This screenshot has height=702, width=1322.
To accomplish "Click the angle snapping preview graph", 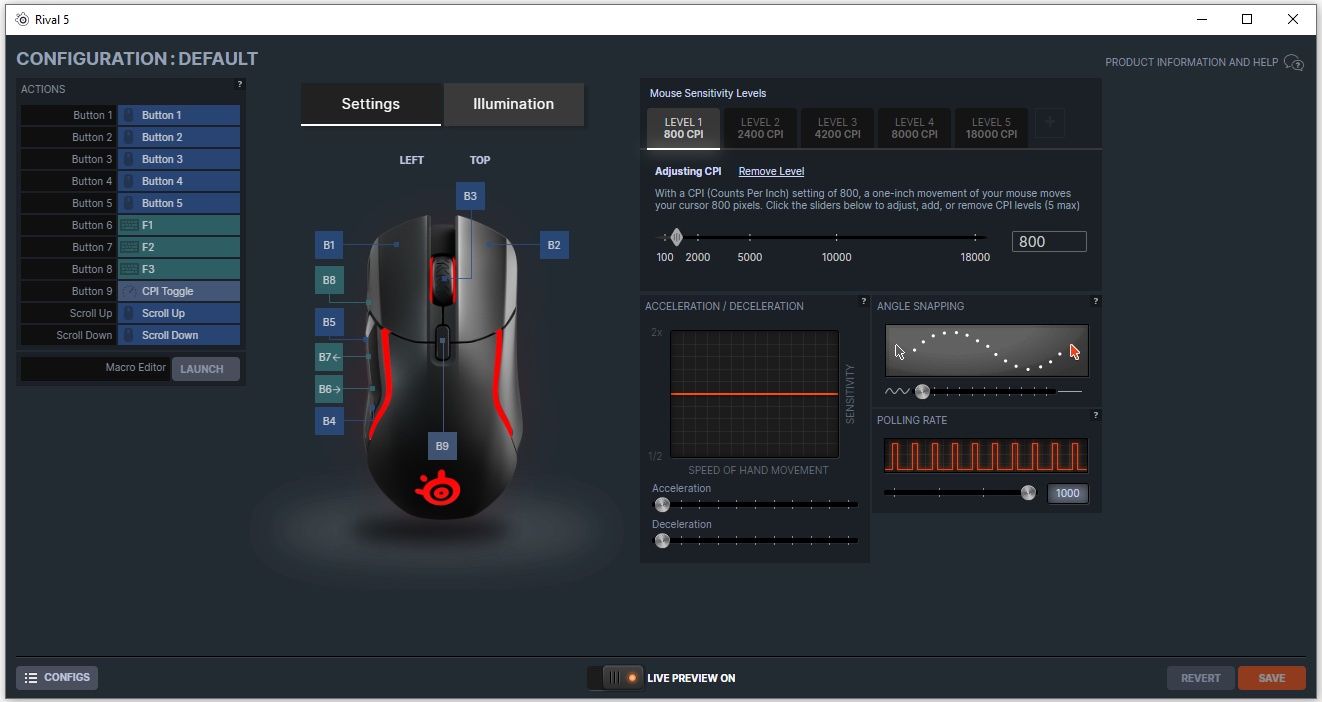I will tap(987, 350).
